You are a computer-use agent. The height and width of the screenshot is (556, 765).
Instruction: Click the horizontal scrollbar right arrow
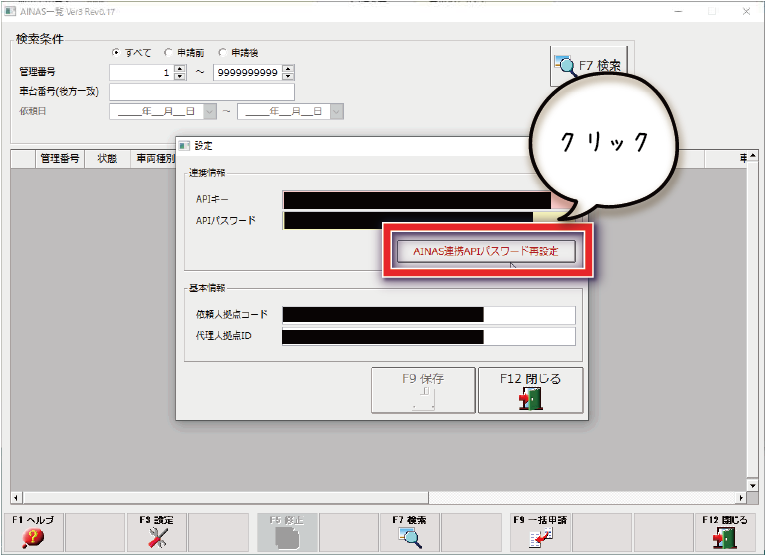click(x=741, y=498)
